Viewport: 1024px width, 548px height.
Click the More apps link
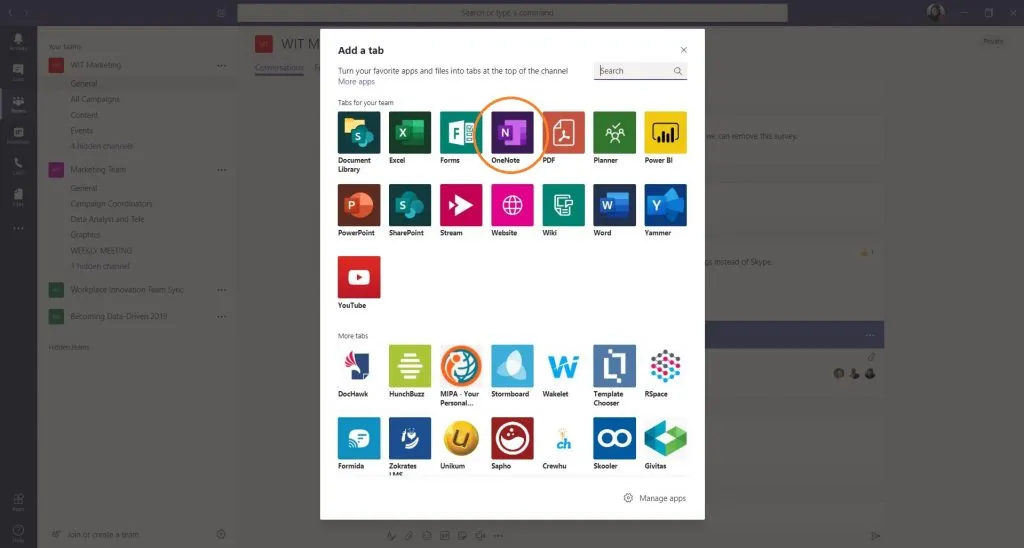[356, 82]
